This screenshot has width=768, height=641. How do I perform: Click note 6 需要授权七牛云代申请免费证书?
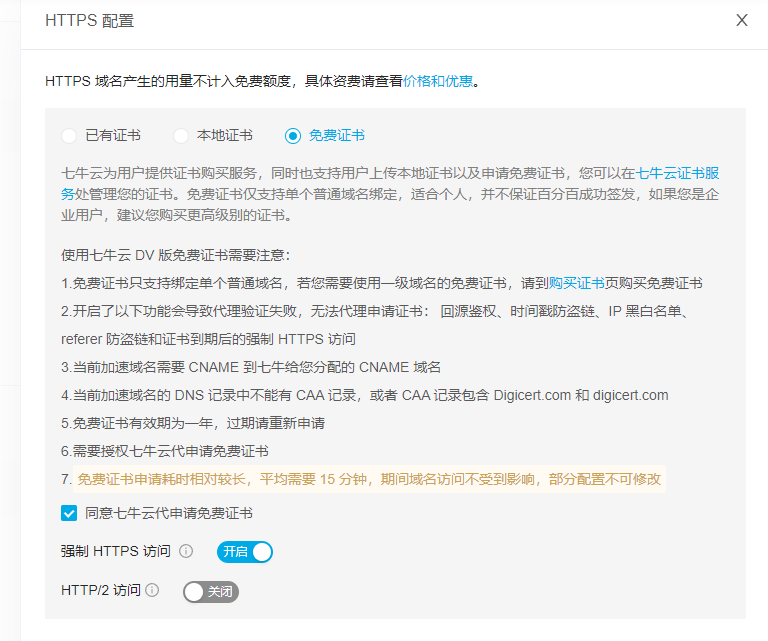(x=165, y=451)
